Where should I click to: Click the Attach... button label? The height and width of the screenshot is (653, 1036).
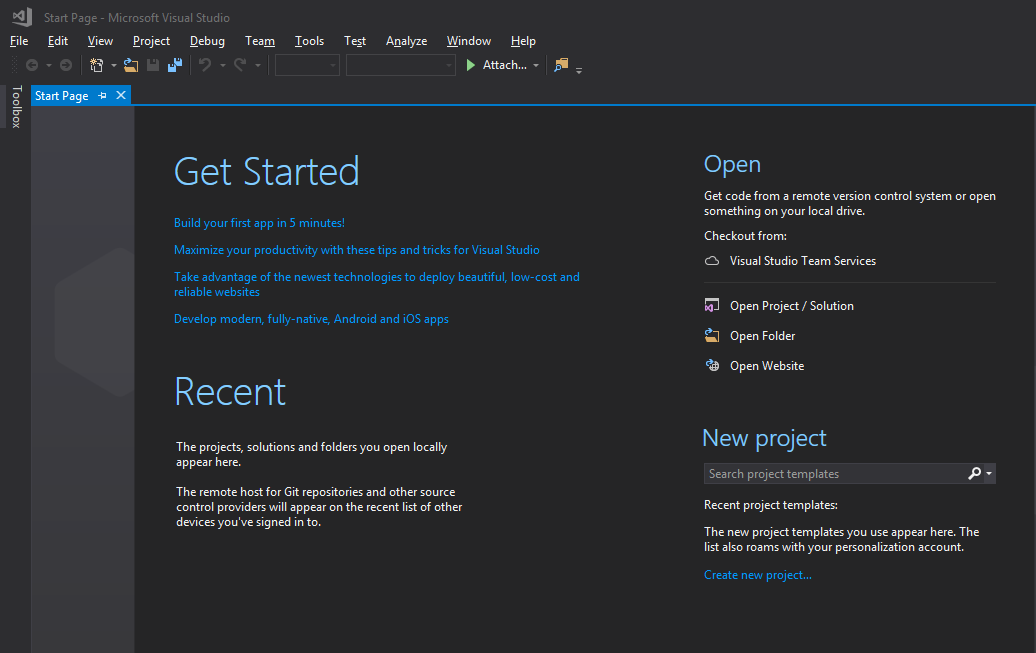click(505, 65)
